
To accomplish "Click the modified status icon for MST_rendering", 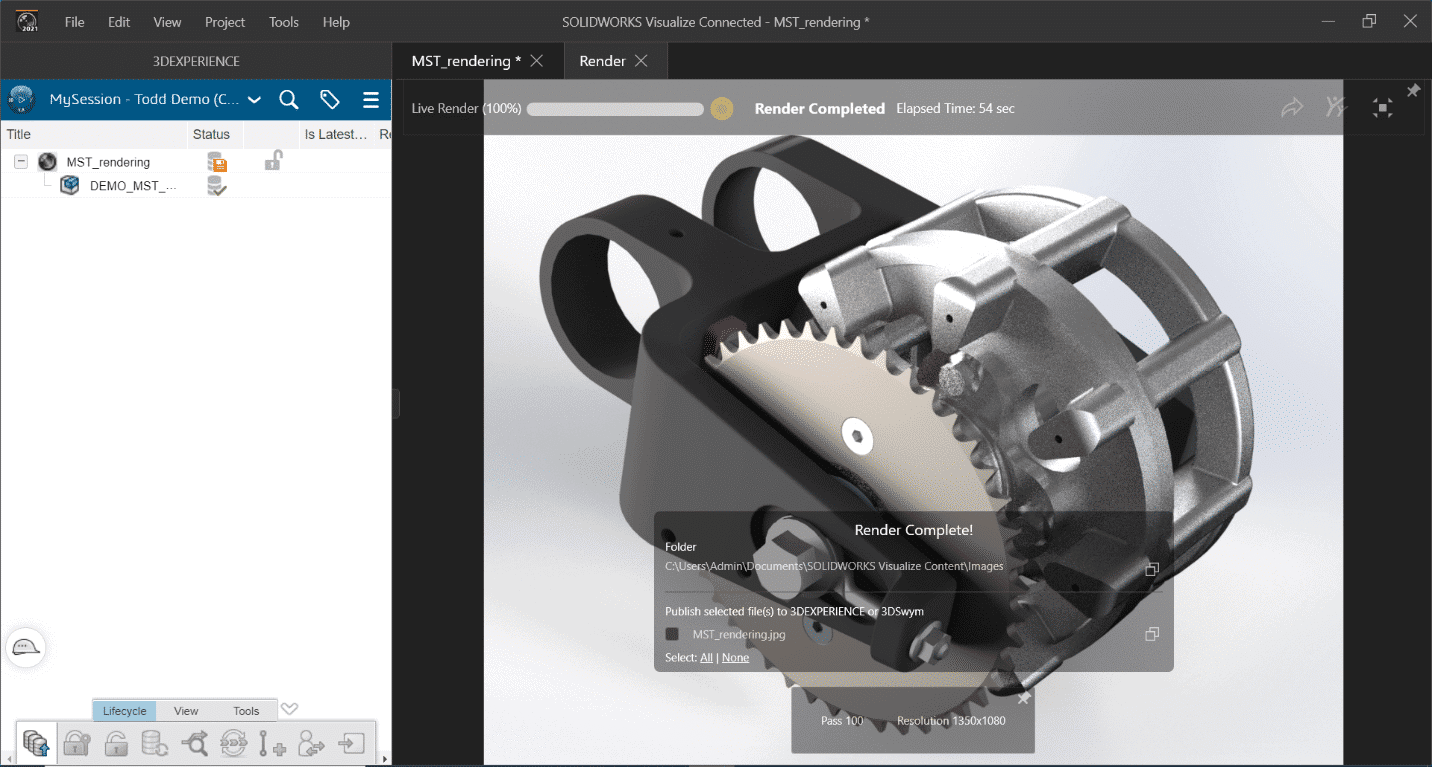I will 217,161.
